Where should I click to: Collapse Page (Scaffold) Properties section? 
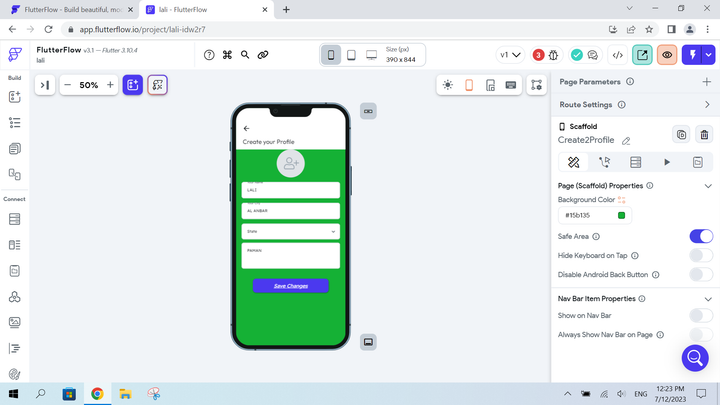click(x=707, y=185)
